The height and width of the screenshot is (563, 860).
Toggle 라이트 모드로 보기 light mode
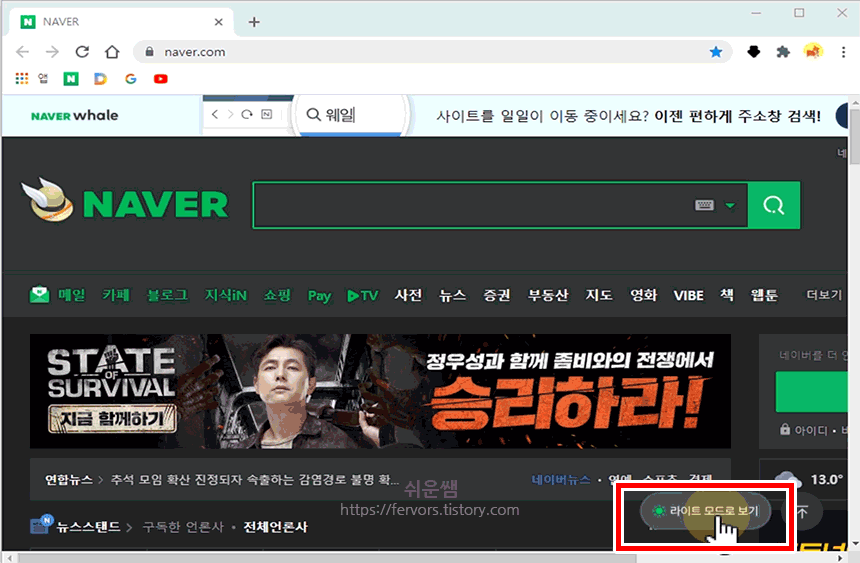click(706, 511)
